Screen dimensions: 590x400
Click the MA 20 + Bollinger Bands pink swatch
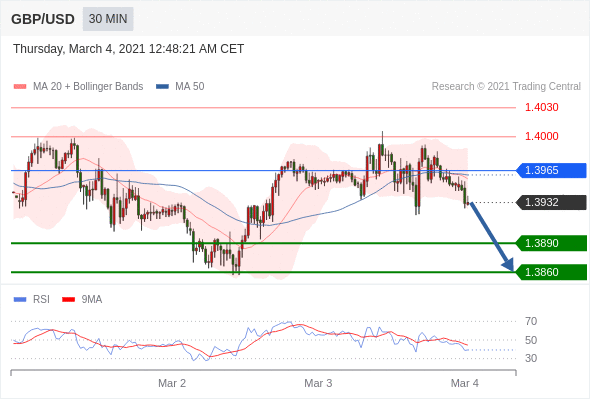20,87
